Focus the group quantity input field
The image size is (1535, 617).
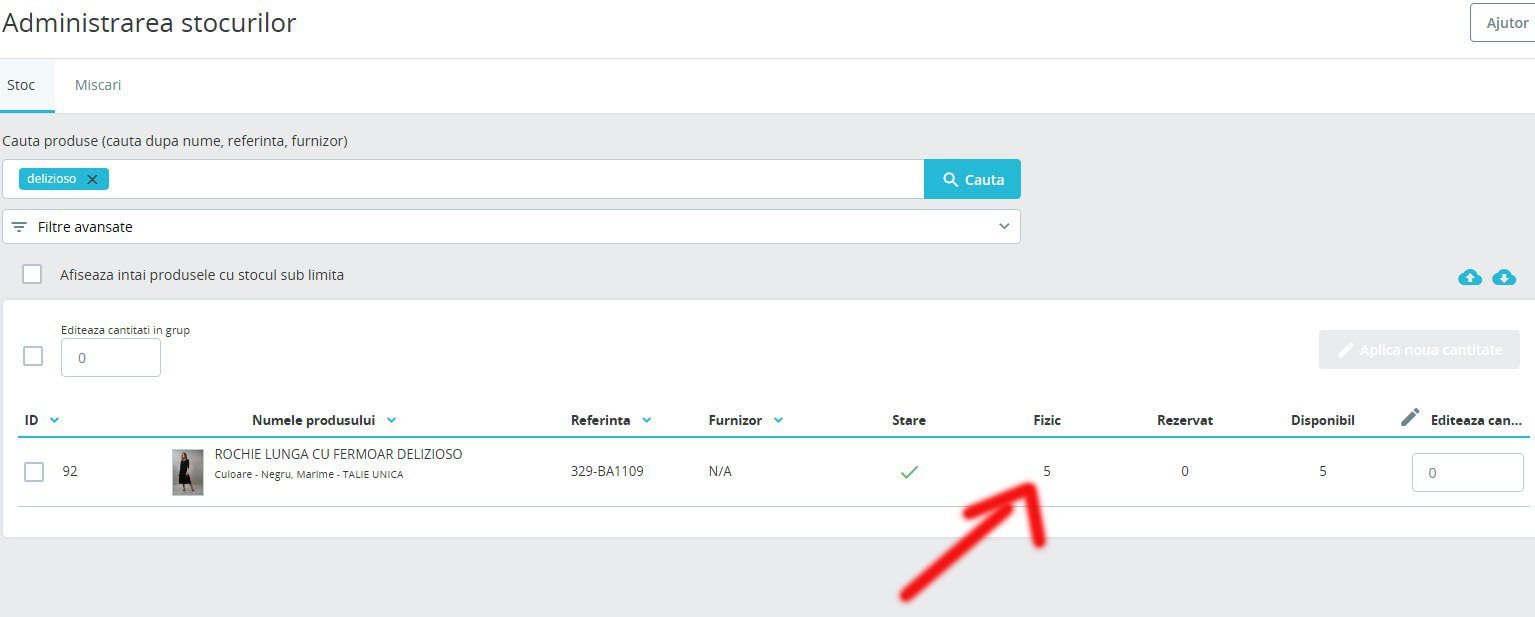(x=111, y=357)
